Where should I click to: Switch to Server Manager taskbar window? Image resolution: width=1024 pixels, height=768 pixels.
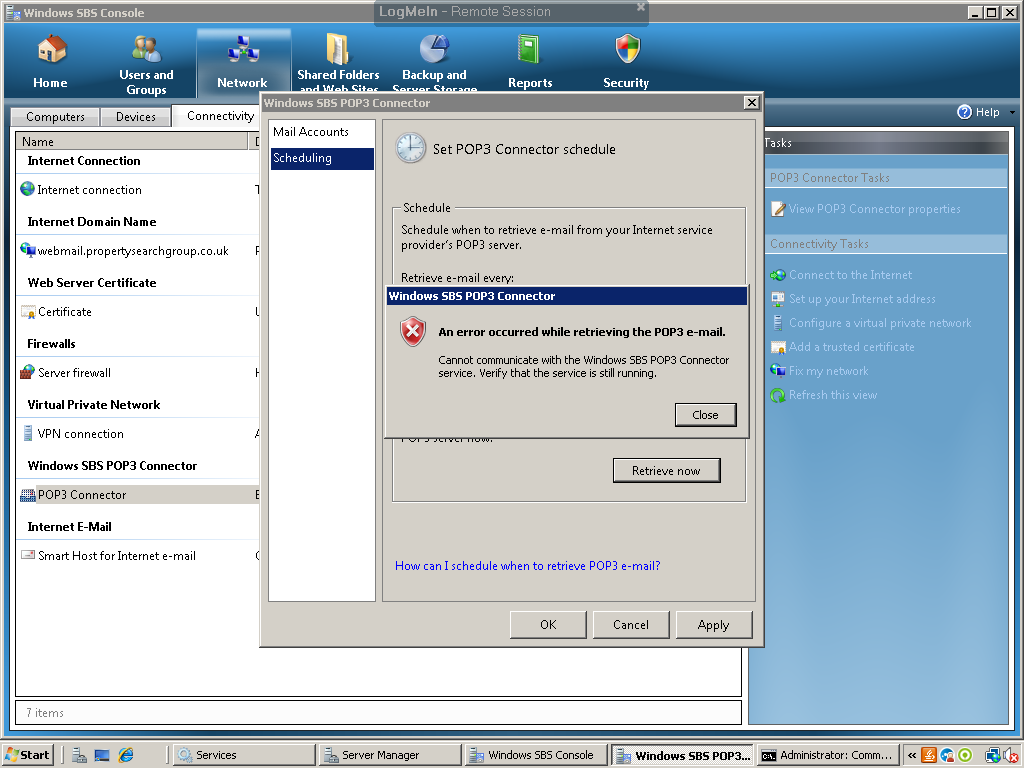coord(390,755)
